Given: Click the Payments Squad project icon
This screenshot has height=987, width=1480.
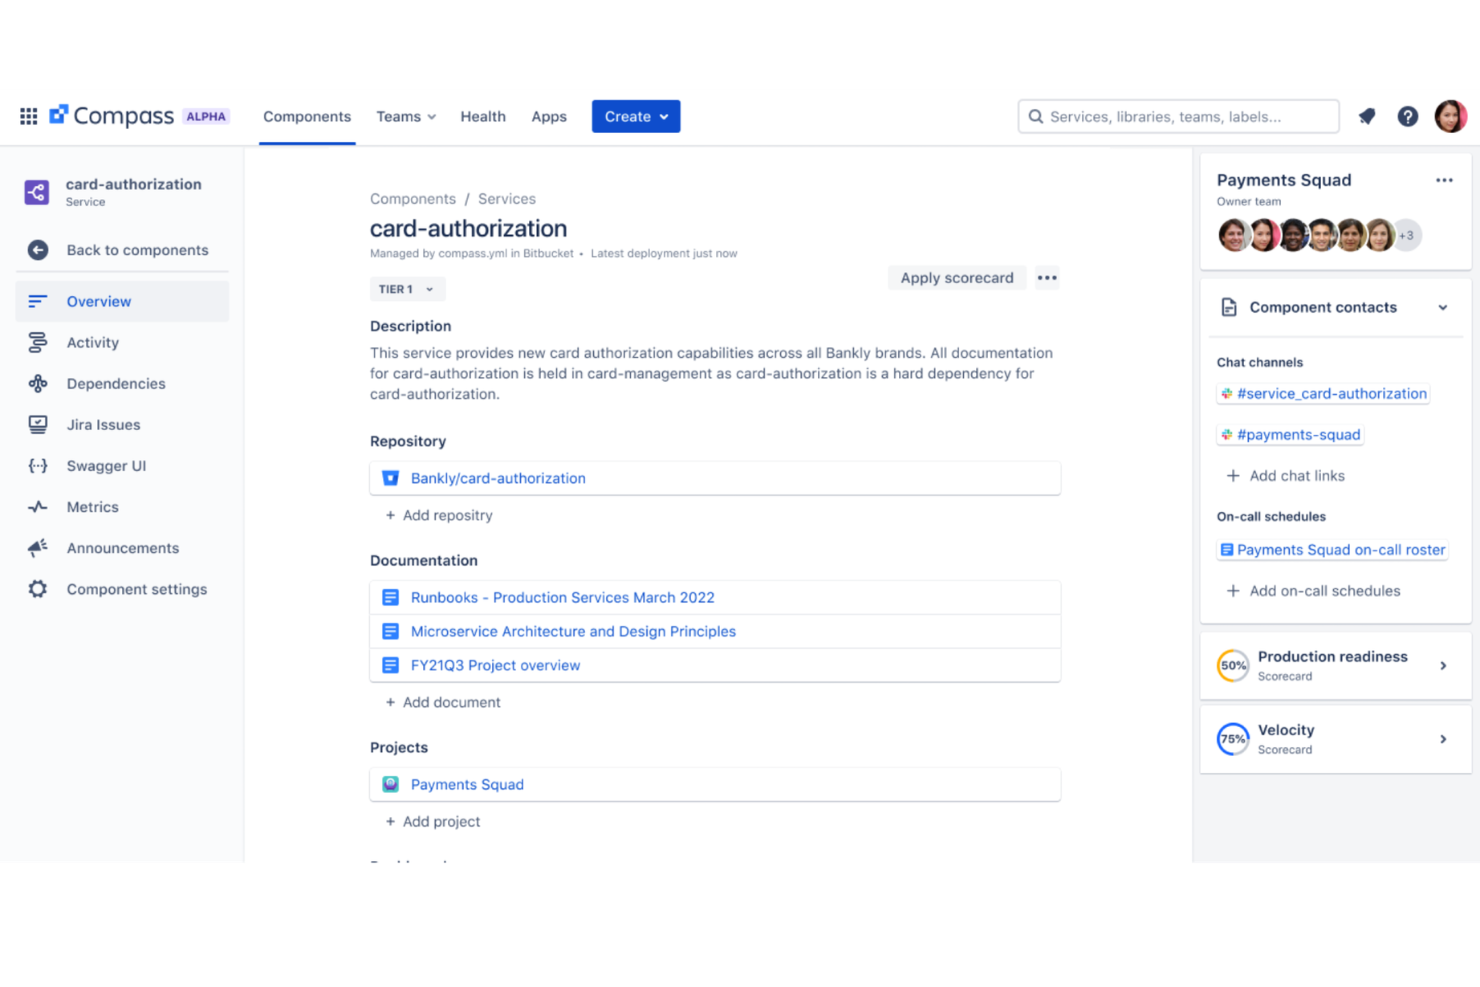Looking at the screenshot, I should point(391,784).
